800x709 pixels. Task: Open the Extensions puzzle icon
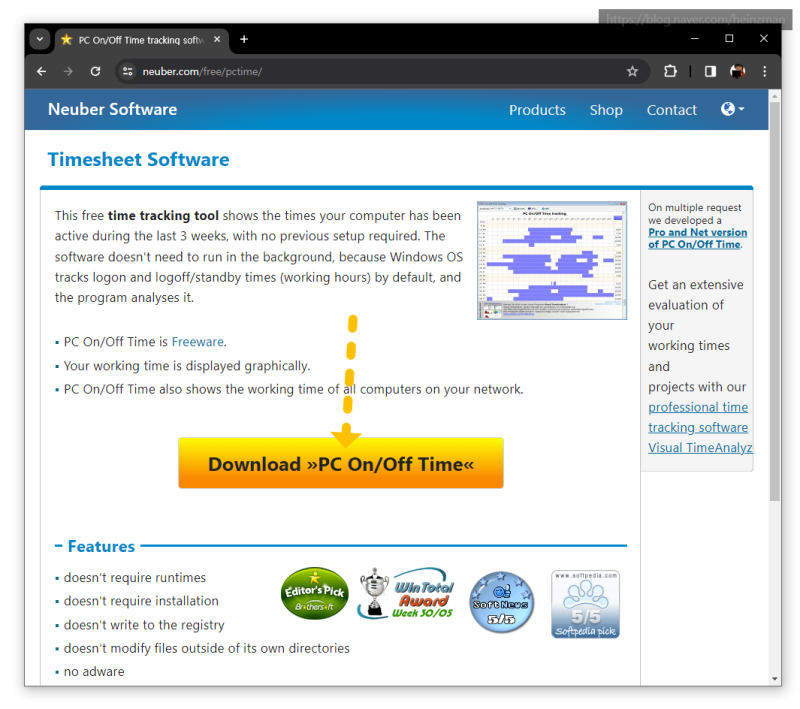pos(670,71)
